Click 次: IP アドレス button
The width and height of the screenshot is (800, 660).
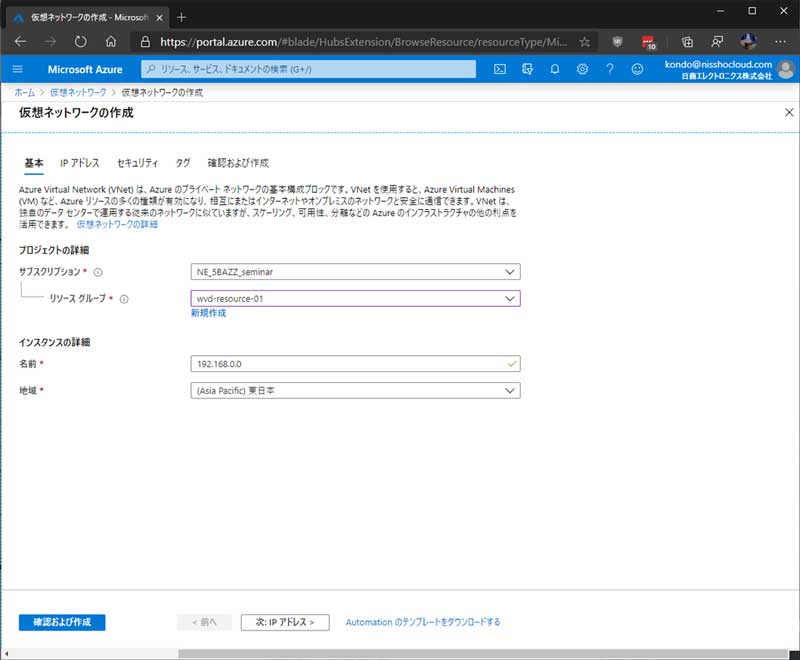[x=285, y=622]
